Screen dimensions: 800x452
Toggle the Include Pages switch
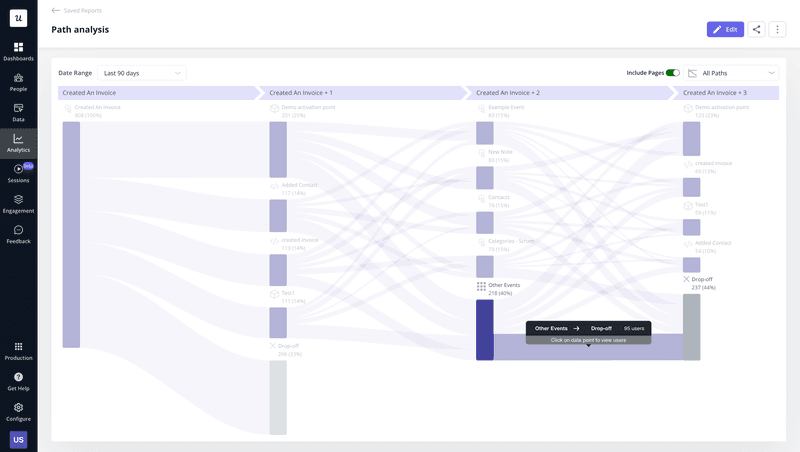(672, 73)
